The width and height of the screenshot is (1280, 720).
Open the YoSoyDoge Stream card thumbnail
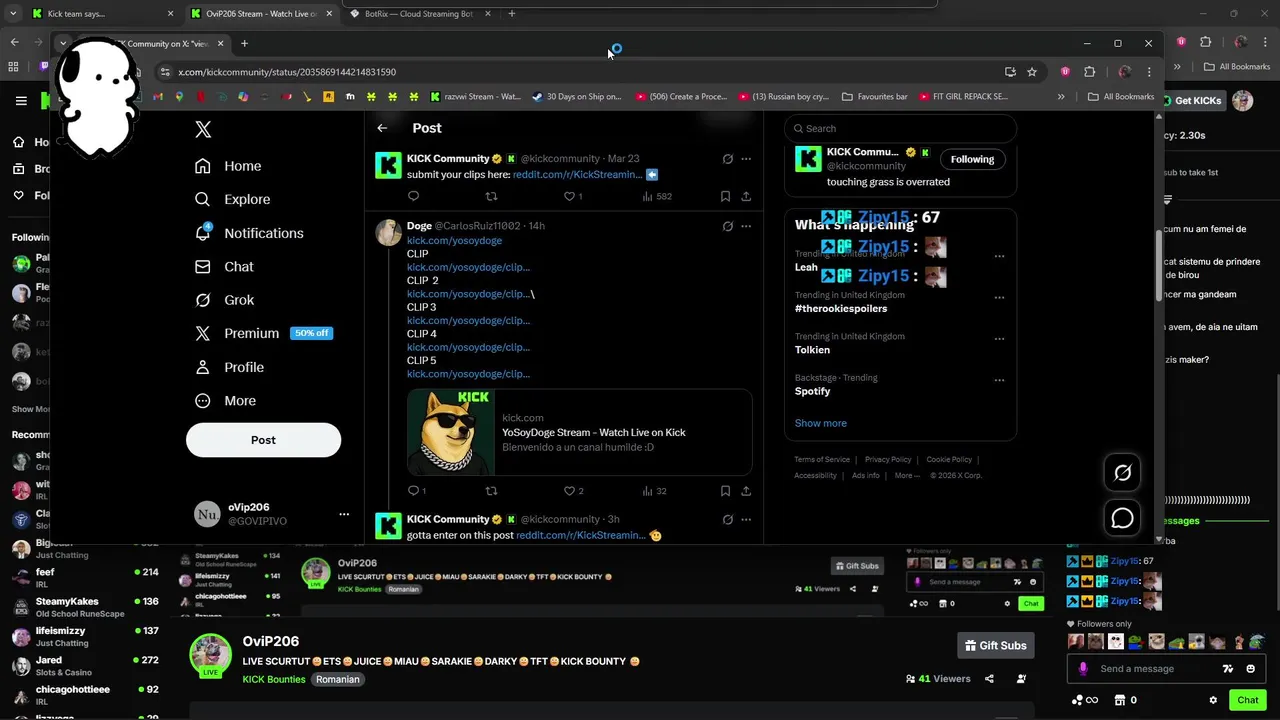pyautogui.click(x=450, y=432)
